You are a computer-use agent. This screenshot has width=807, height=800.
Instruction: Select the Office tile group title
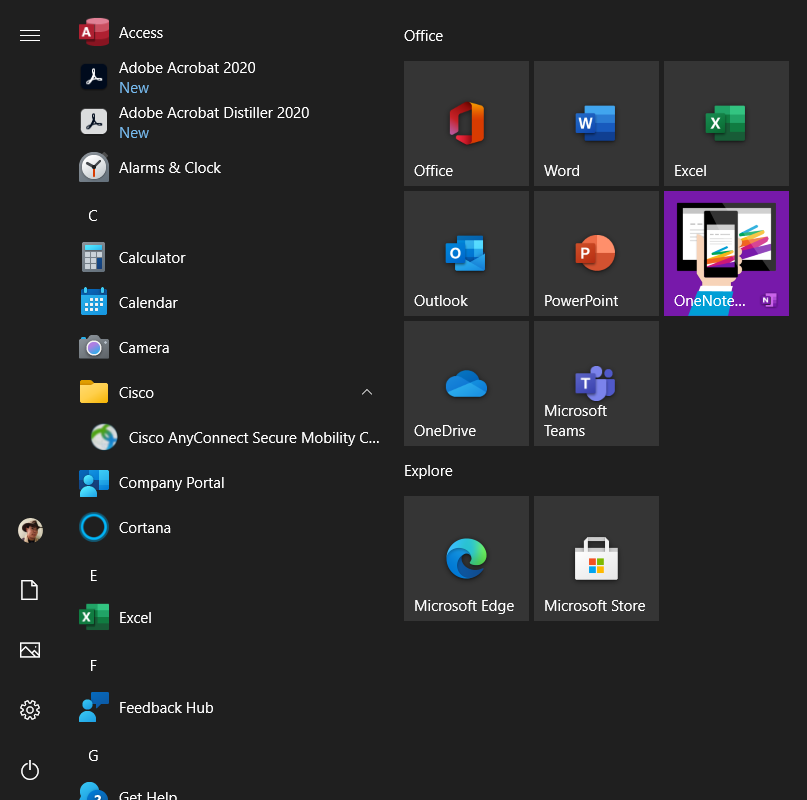pyautogui.click(x=423, y=36)
